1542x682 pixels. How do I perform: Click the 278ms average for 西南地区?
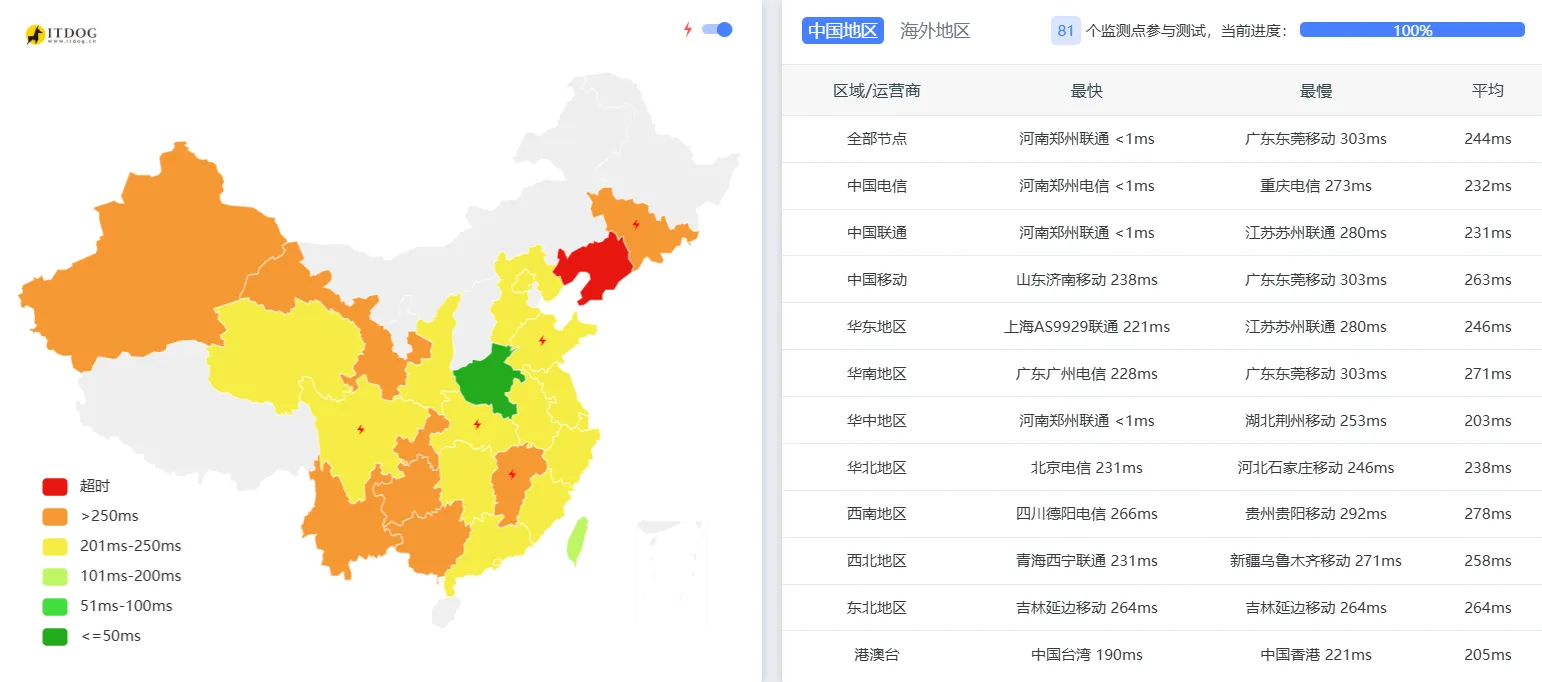(x=1488, y=514)
